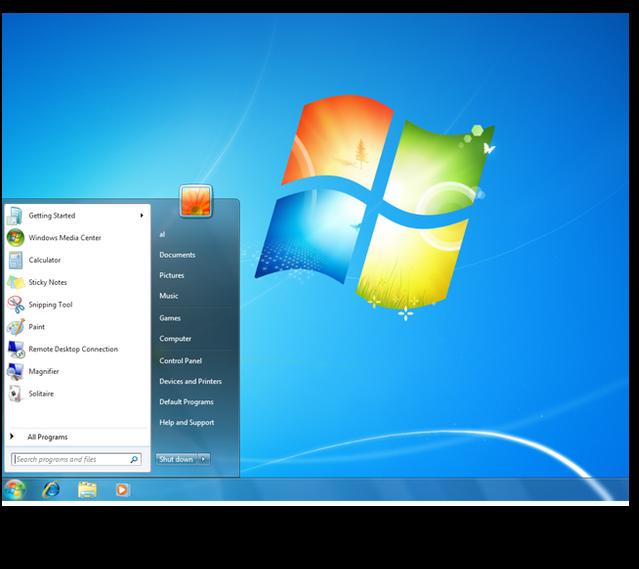This screenshot has height=569, width=639.
Task: Launch Windows Media Player from taskbar
Action: point(122,489)
